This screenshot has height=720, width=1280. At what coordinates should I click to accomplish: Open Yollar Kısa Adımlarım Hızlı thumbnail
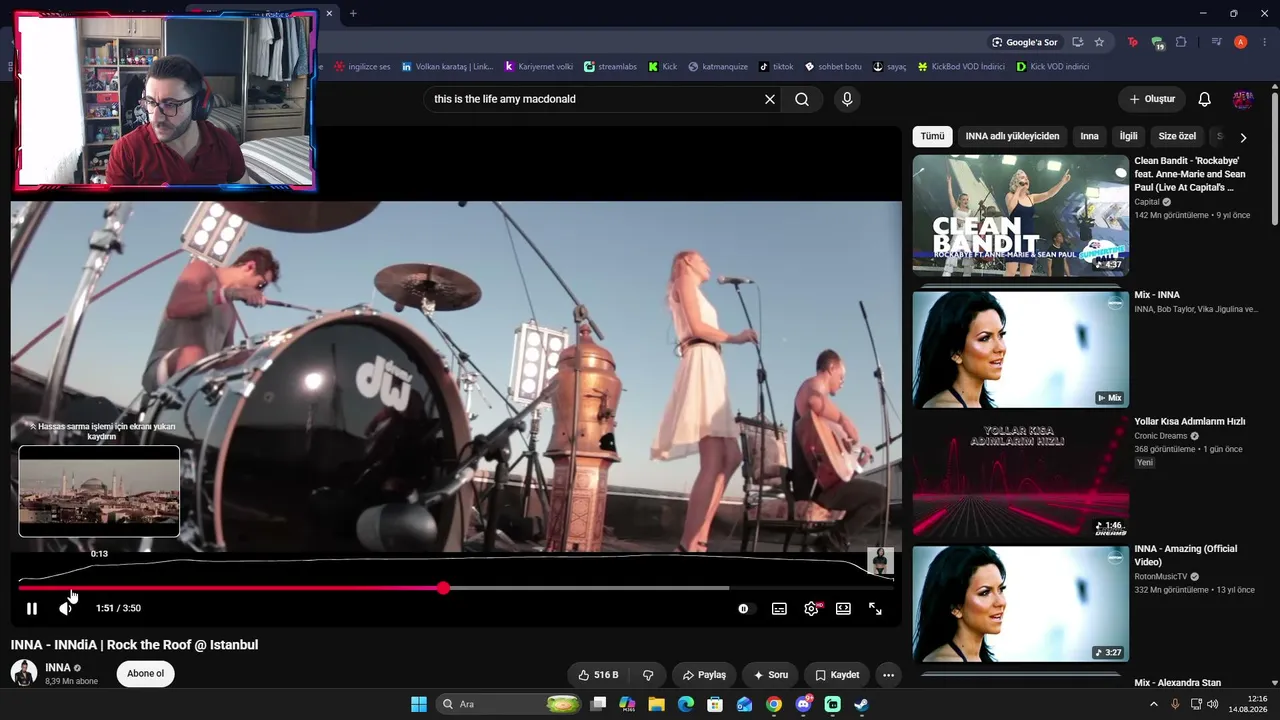(1020, 476)
